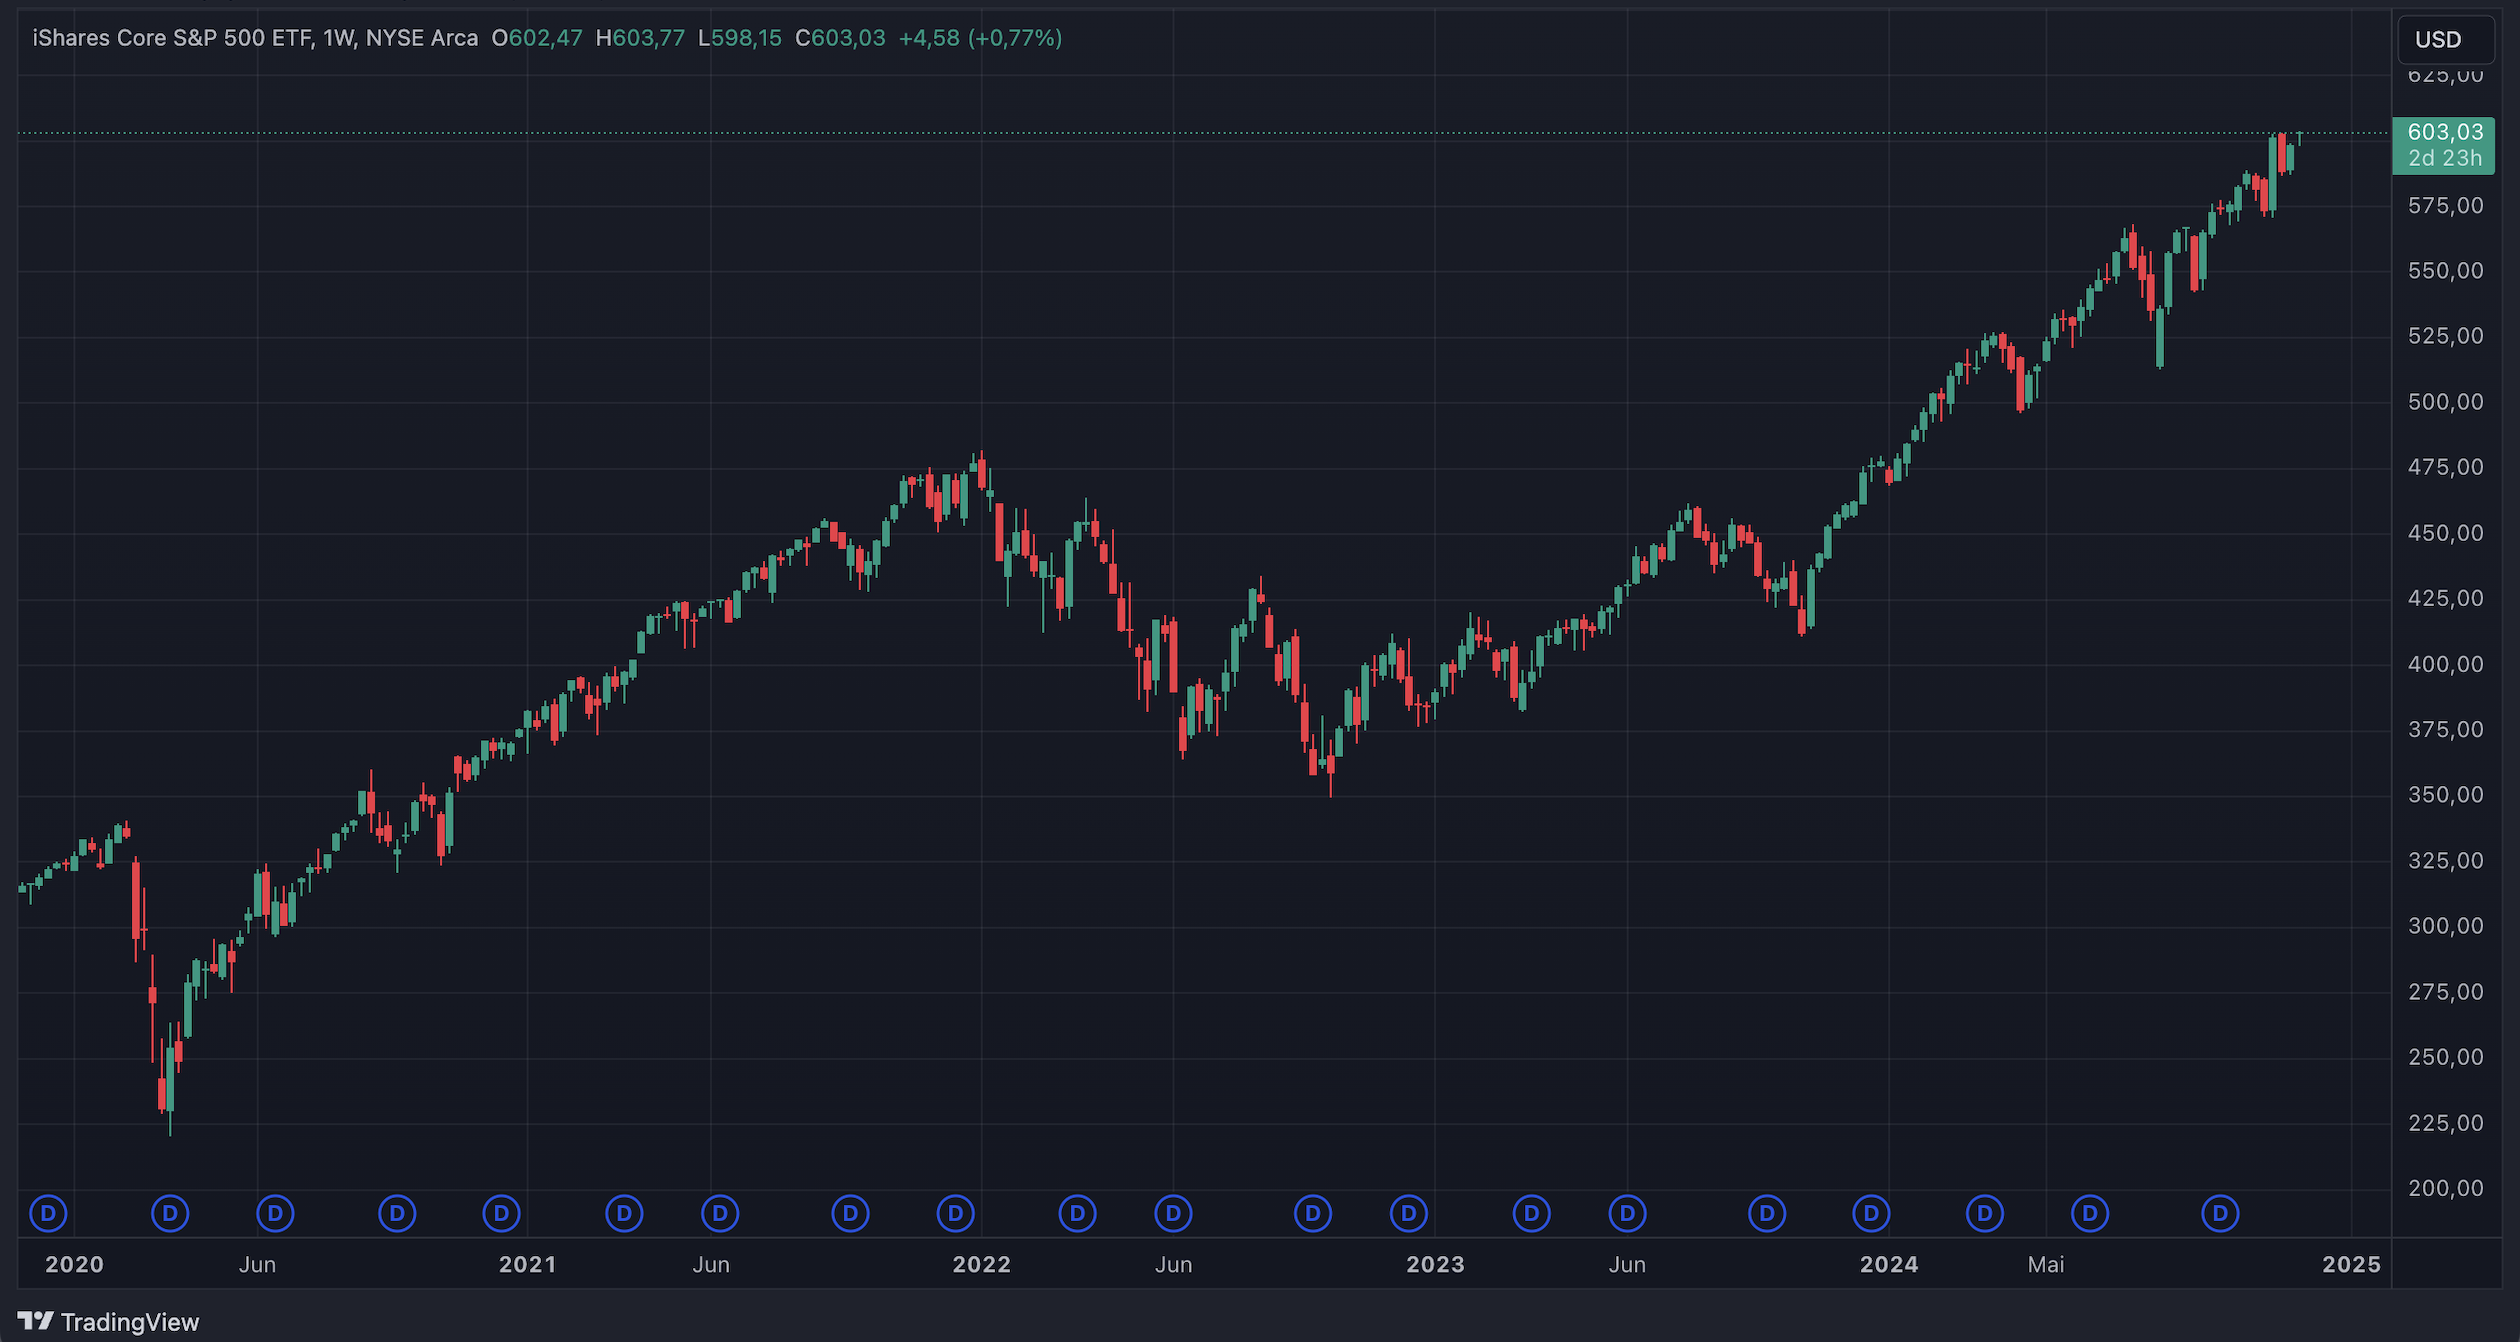Click the 2020 time axis label
Viewport: 2520px width, 1342px height.
[74, 1264]
